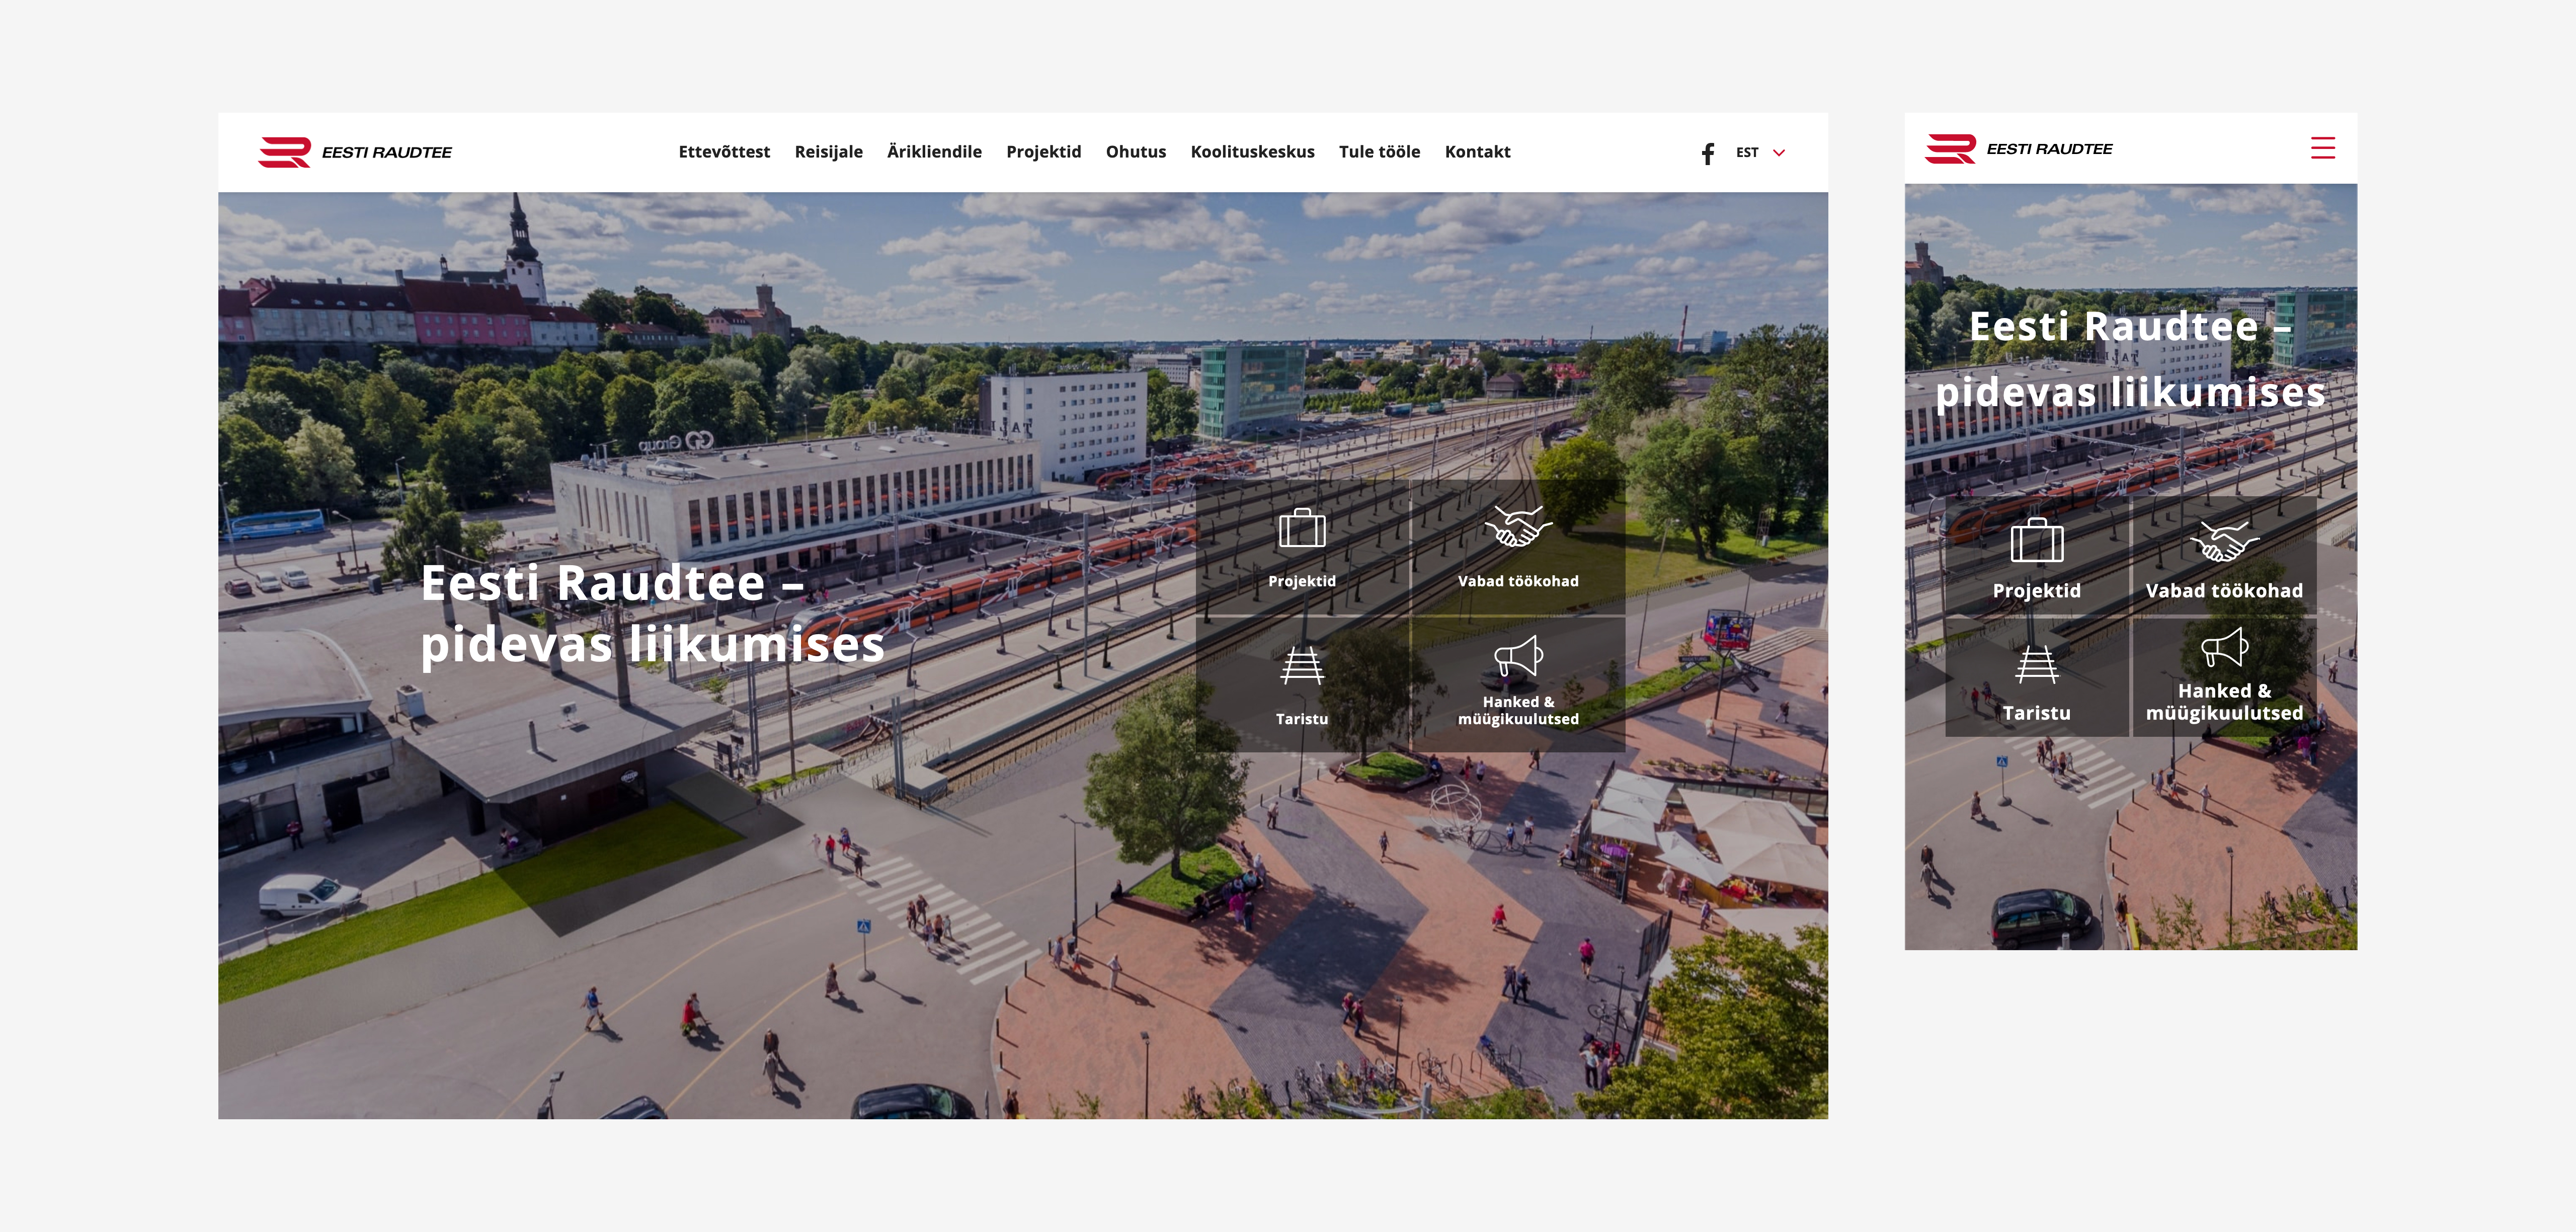Click megaphone icon in desktop Hanked tile
The height and width of the screenshot is (1232, 2576).
pyautogui.click(x=1518, y=656)
